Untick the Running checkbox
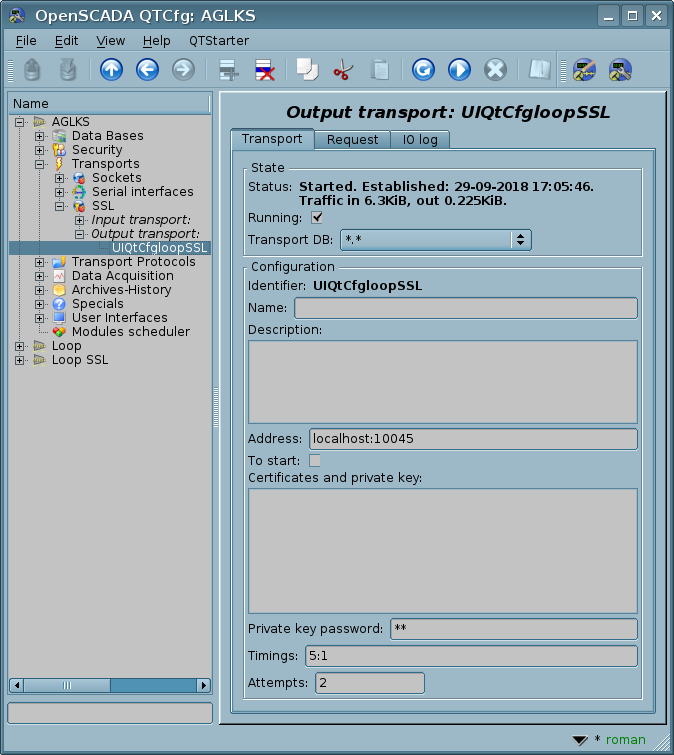 (x=317, y=218)
